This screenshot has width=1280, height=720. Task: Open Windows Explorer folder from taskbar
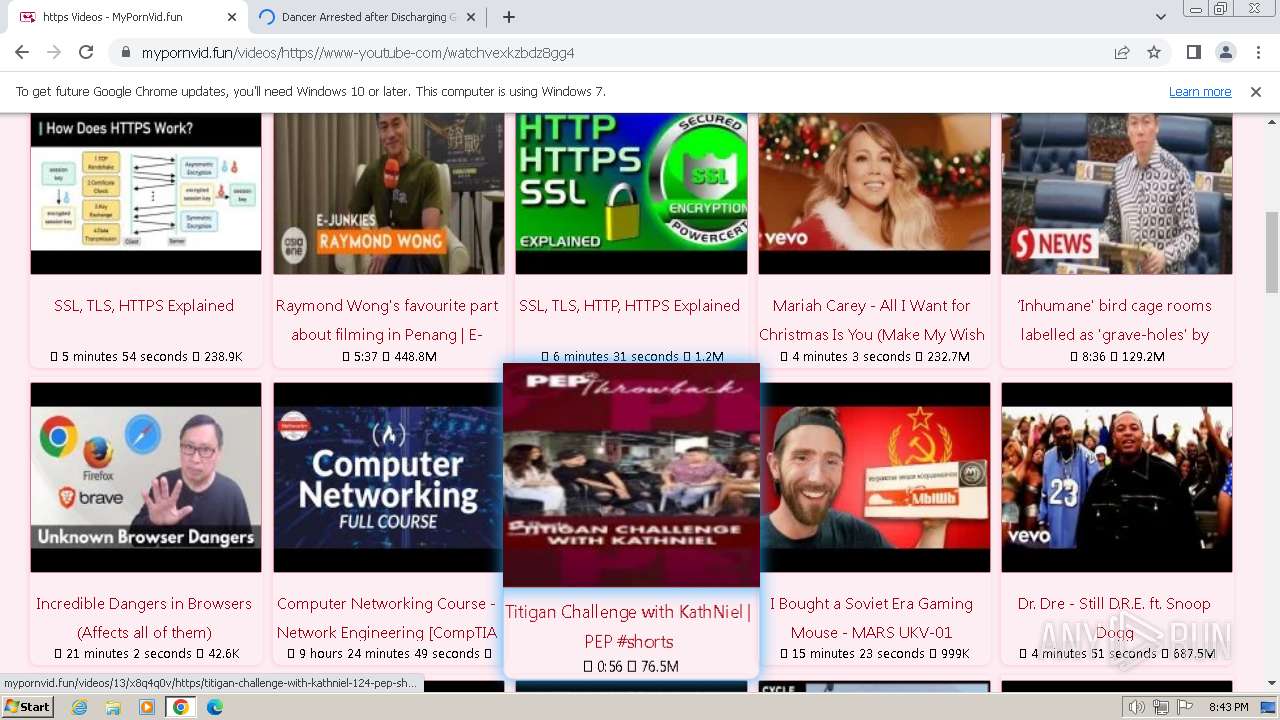coord(113,707)
